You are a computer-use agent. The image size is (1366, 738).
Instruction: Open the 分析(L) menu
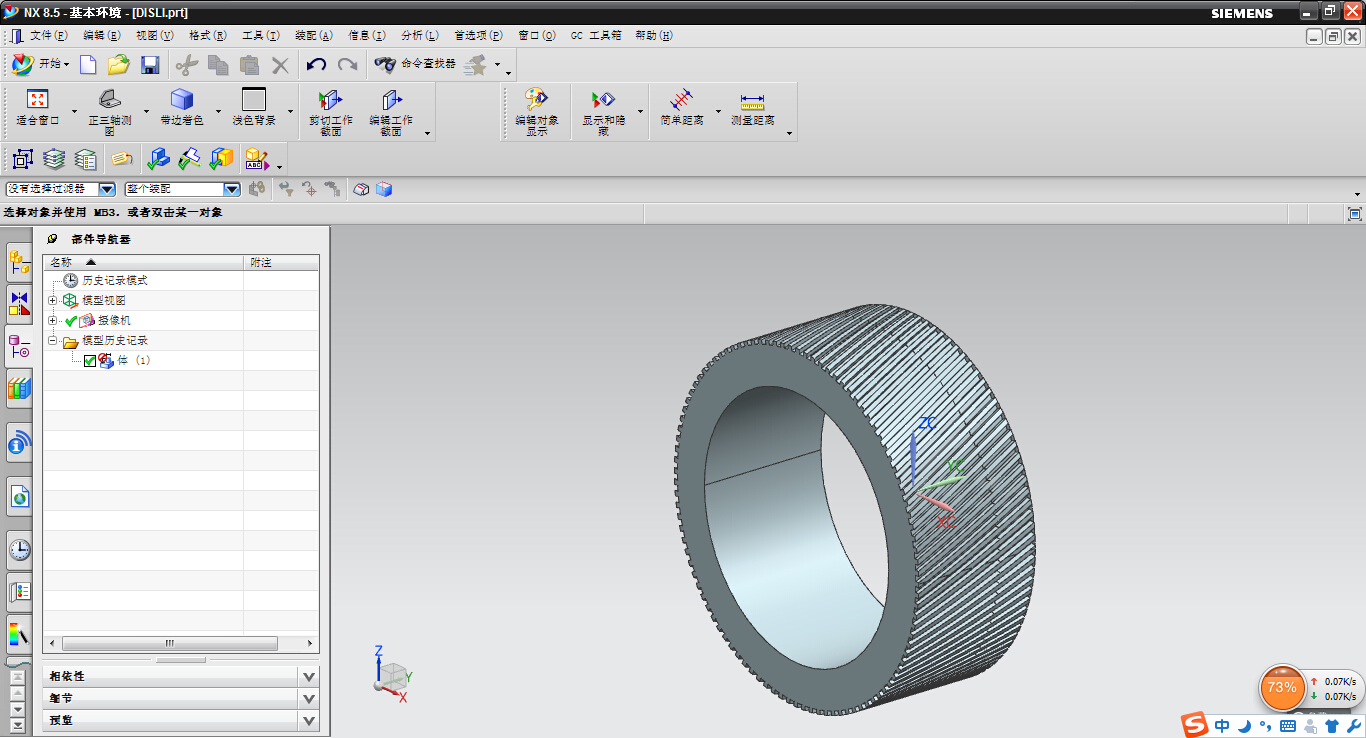click(419, 35)
